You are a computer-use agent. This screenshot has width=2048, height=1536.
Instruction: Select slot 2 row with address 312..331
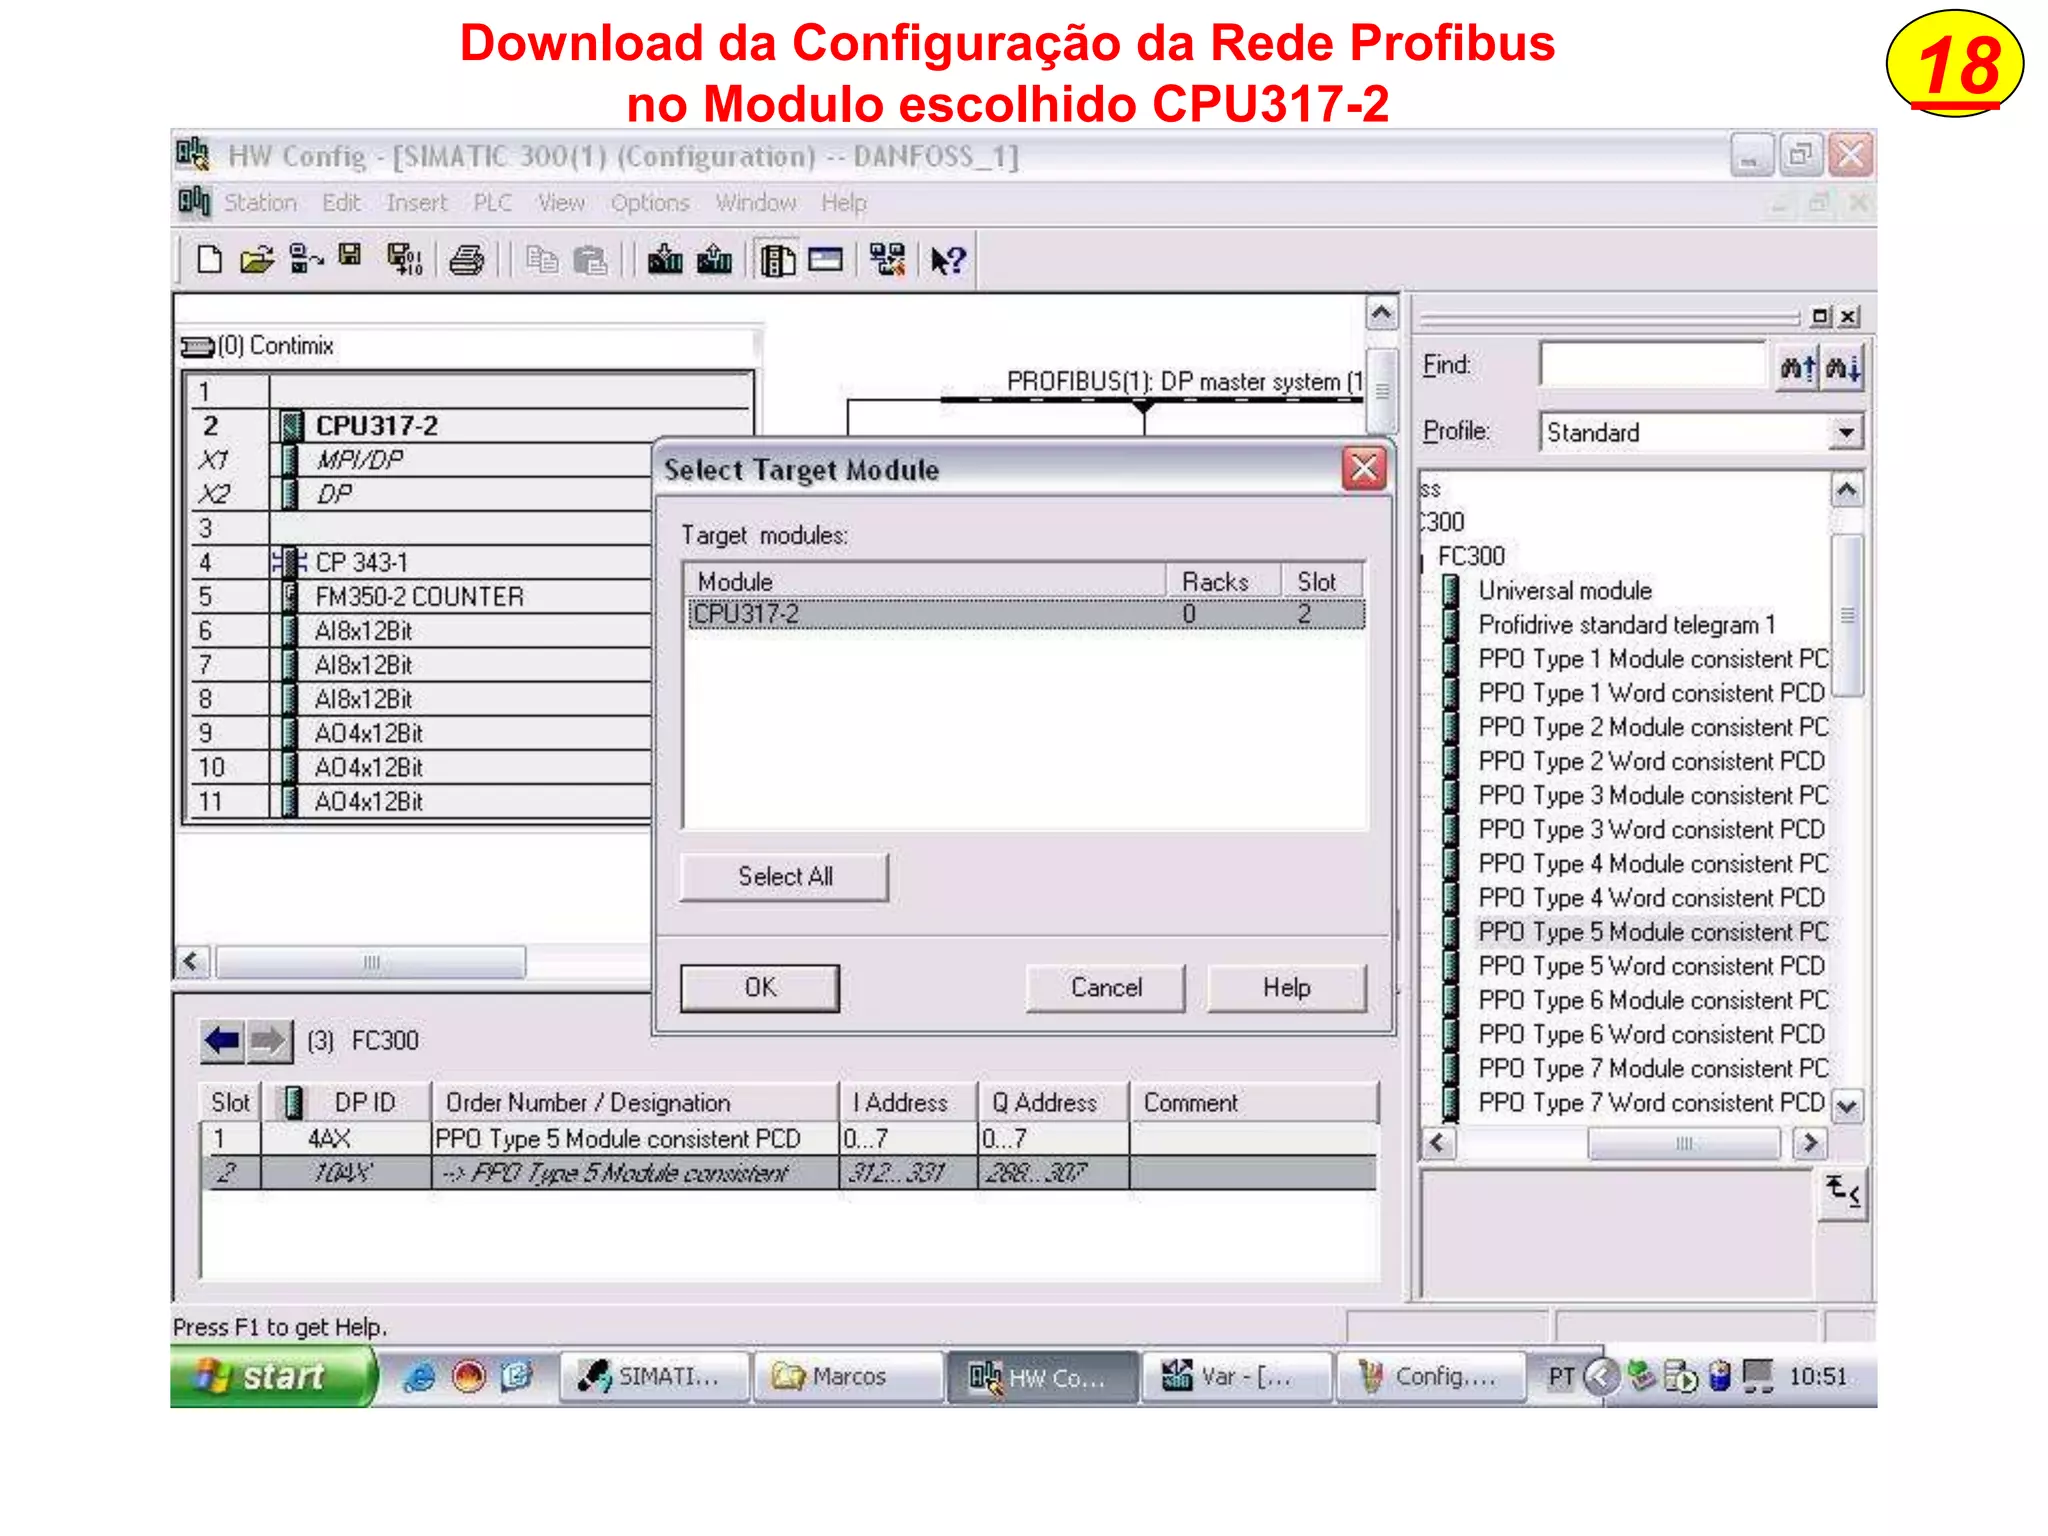[788, 1173]
